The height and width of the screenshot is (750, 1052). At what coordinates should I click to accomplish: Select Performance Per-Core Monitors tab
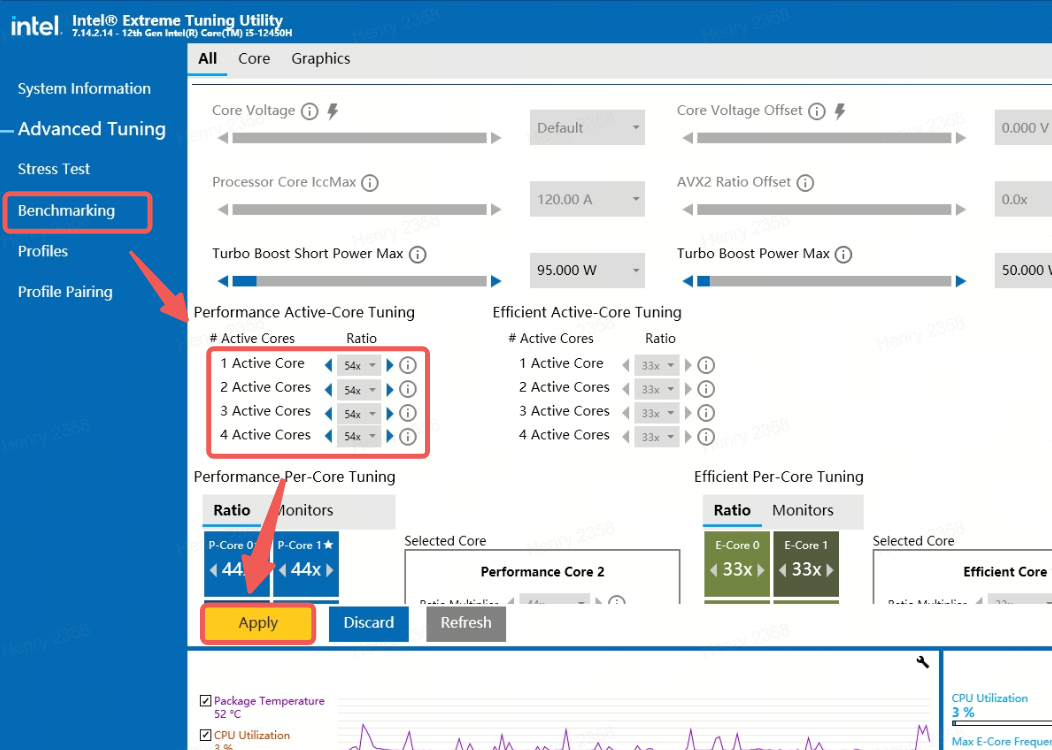(x=306, y=511)
